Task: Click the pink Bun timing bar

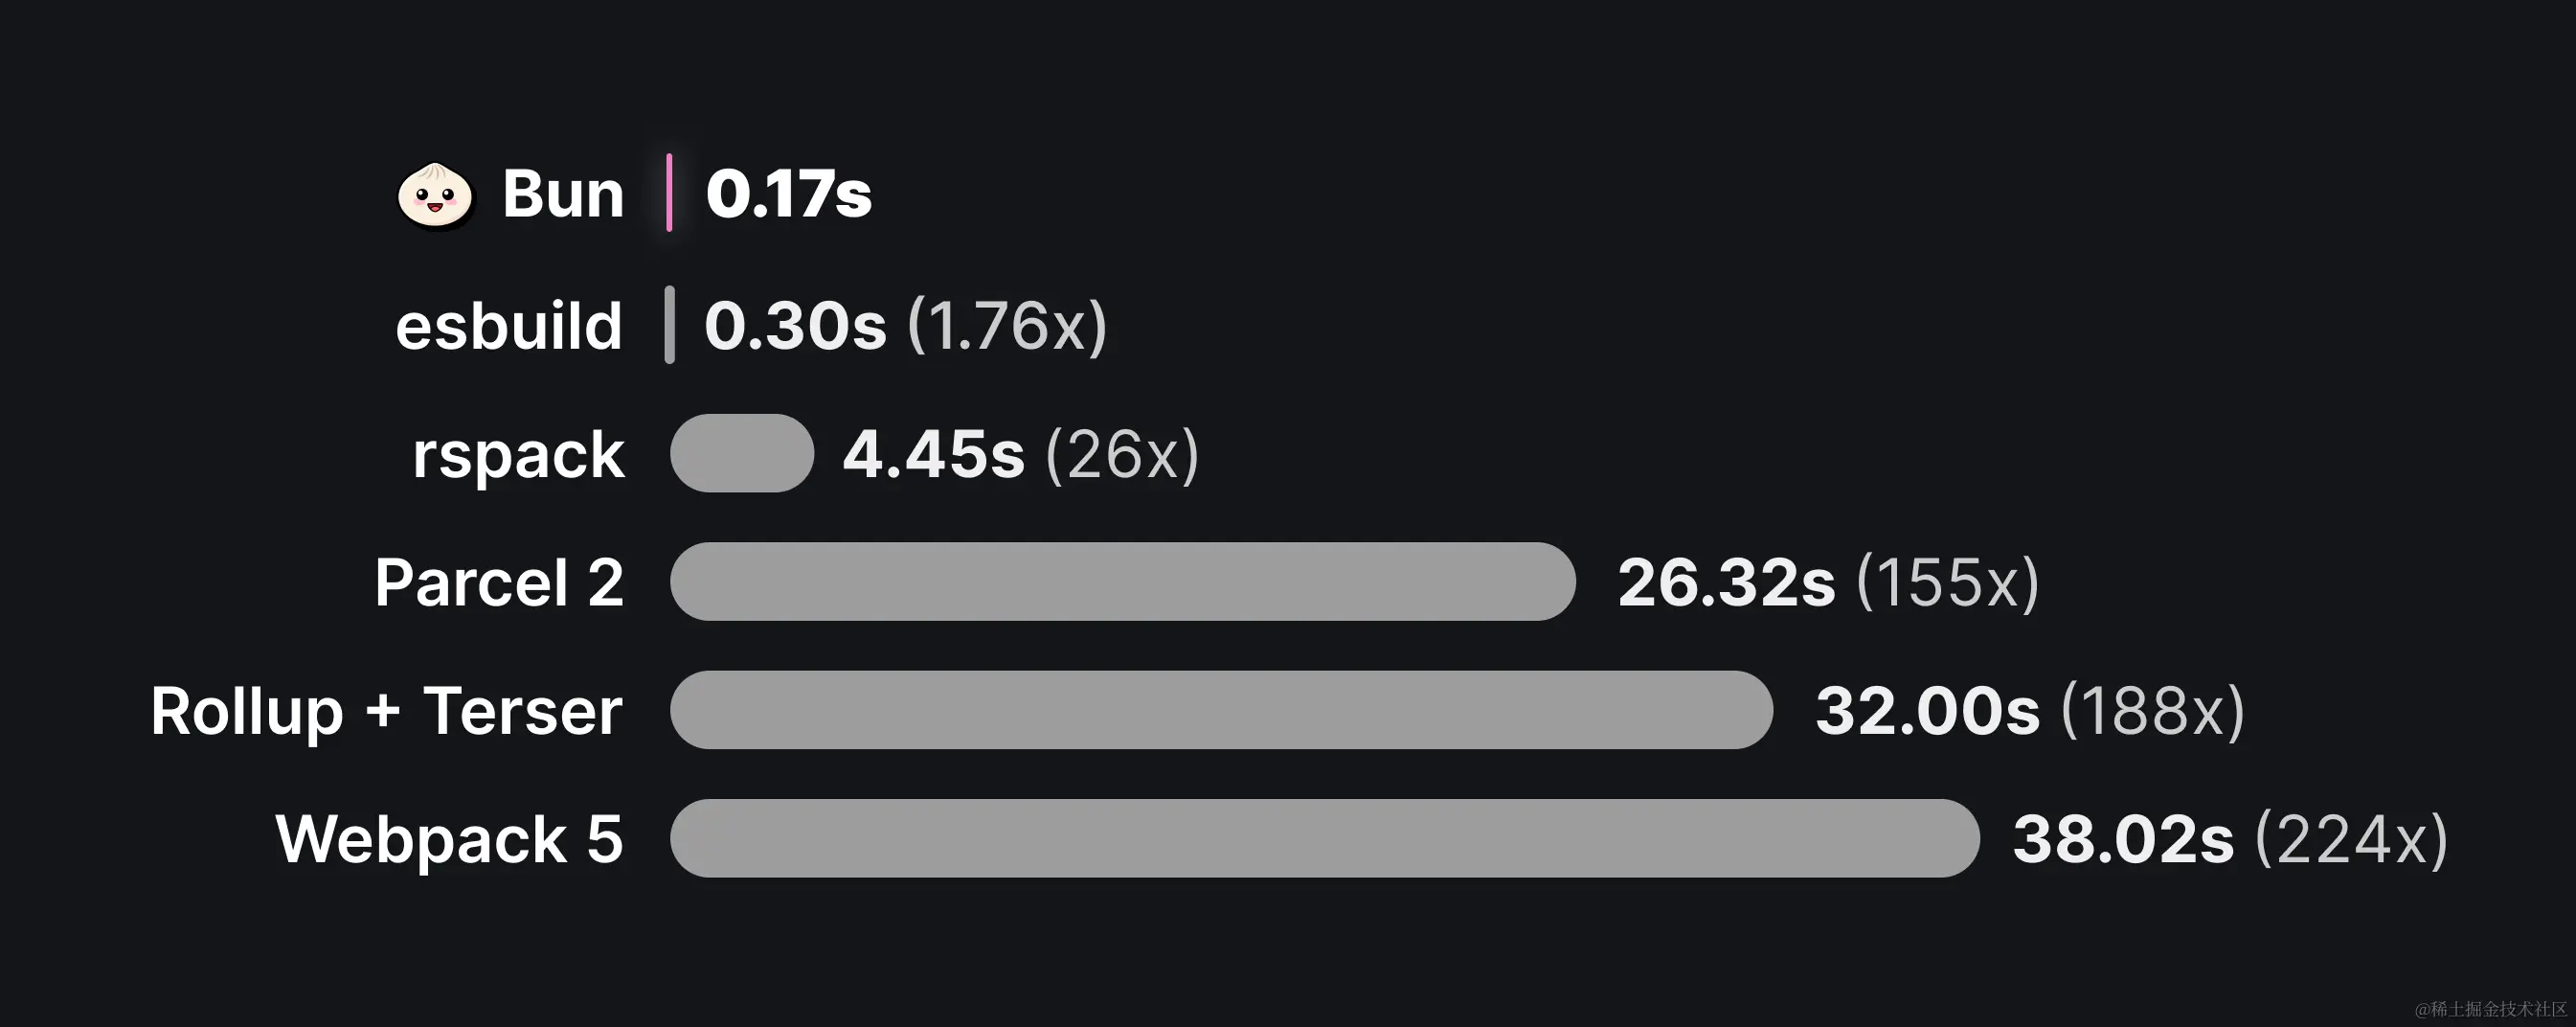Action: point(669,193)
